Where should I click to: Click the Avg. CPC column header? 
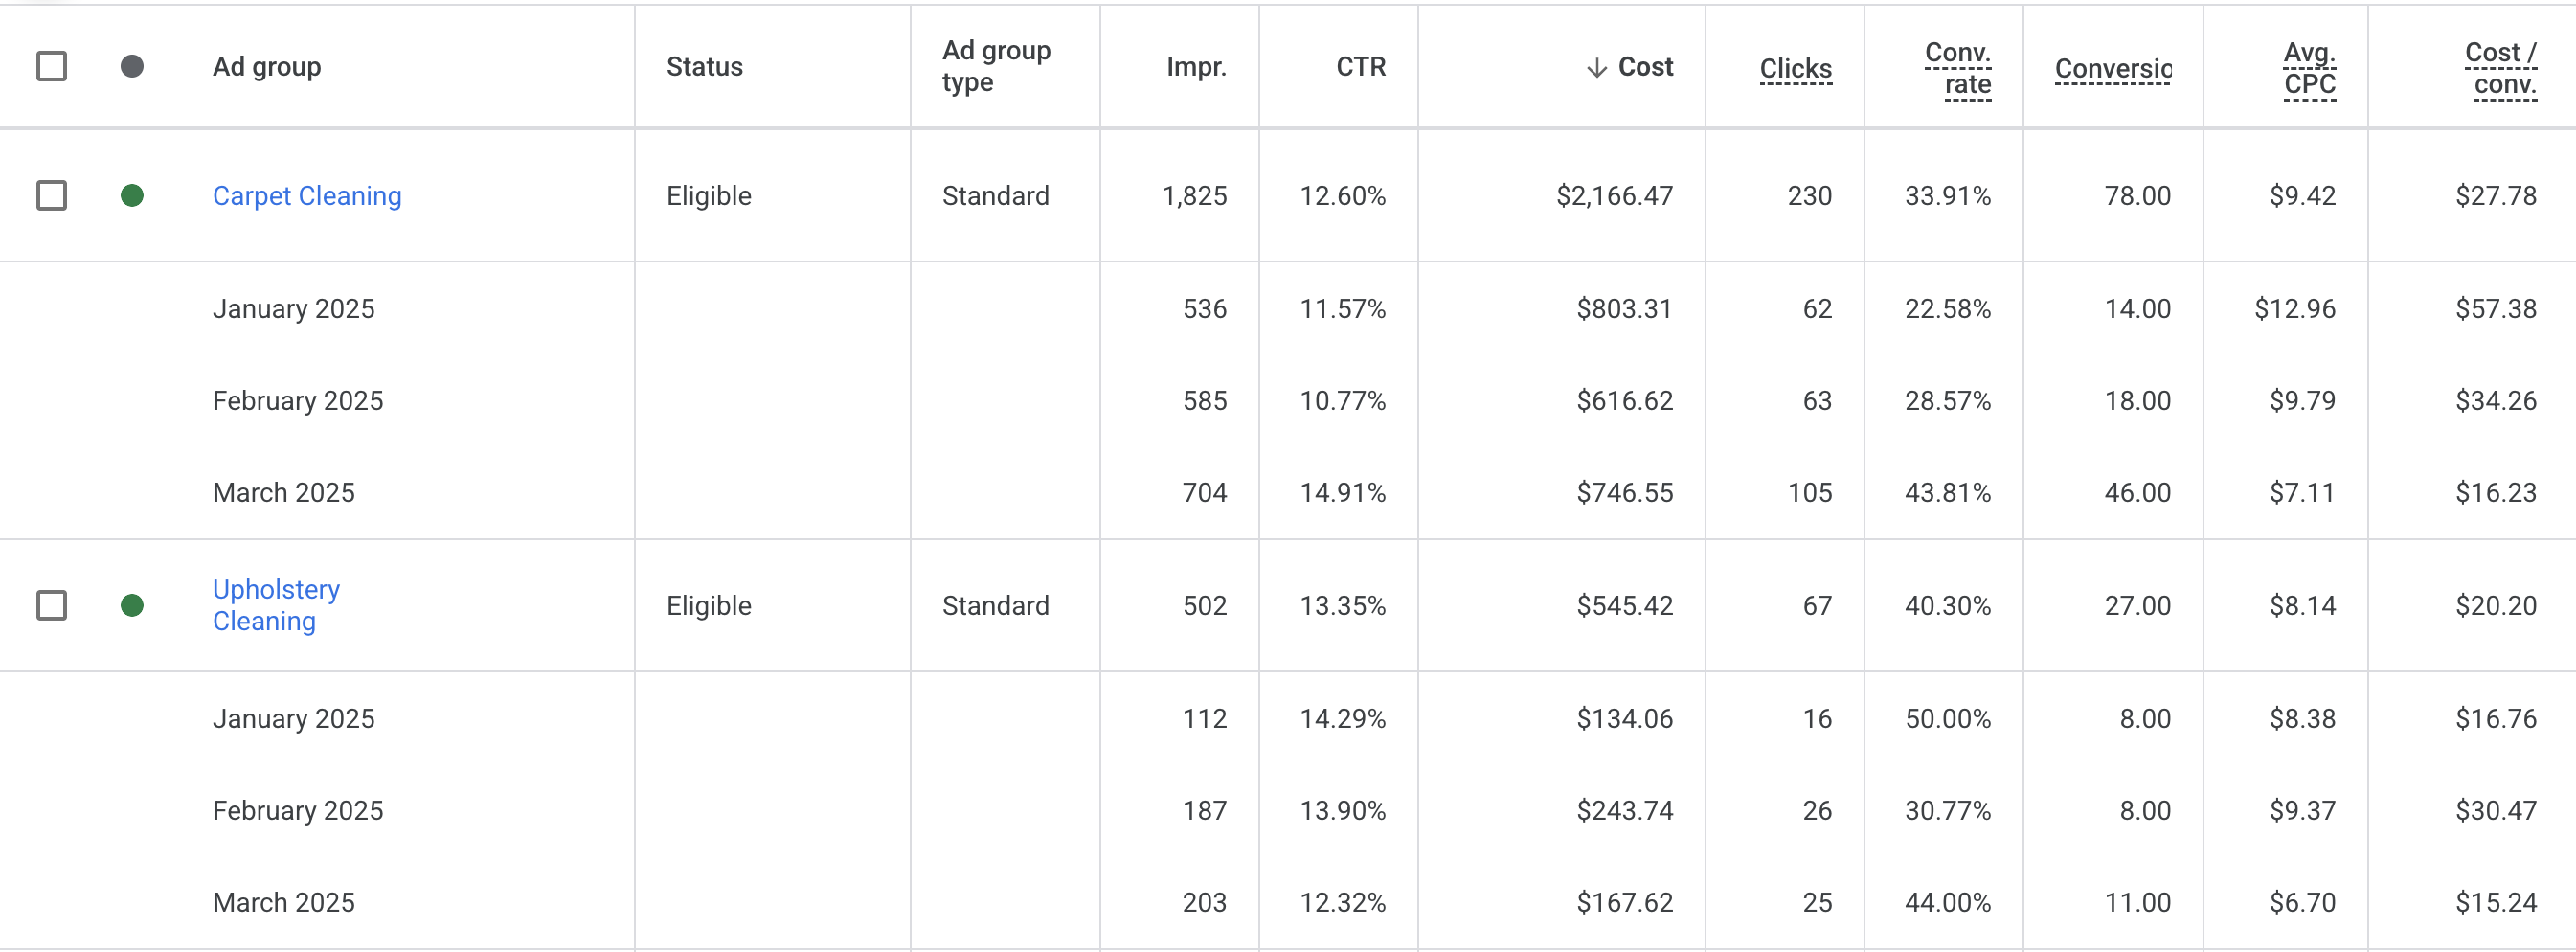point(2309,68)
